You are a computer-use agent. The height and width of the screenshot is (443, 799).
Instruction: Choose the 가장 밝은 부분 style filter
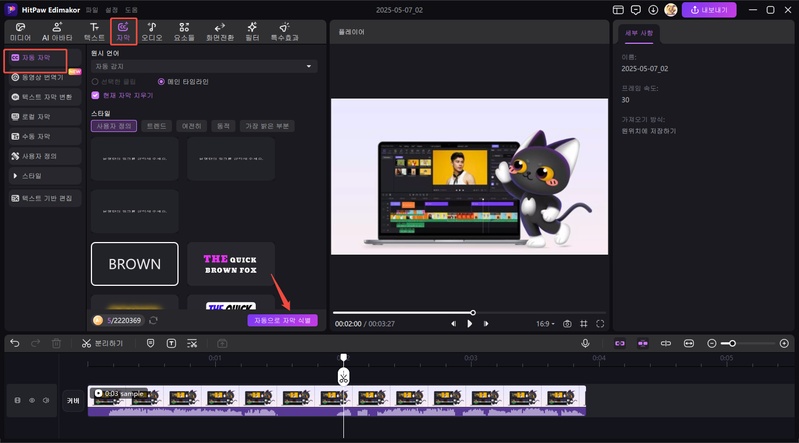pos(267,126)
